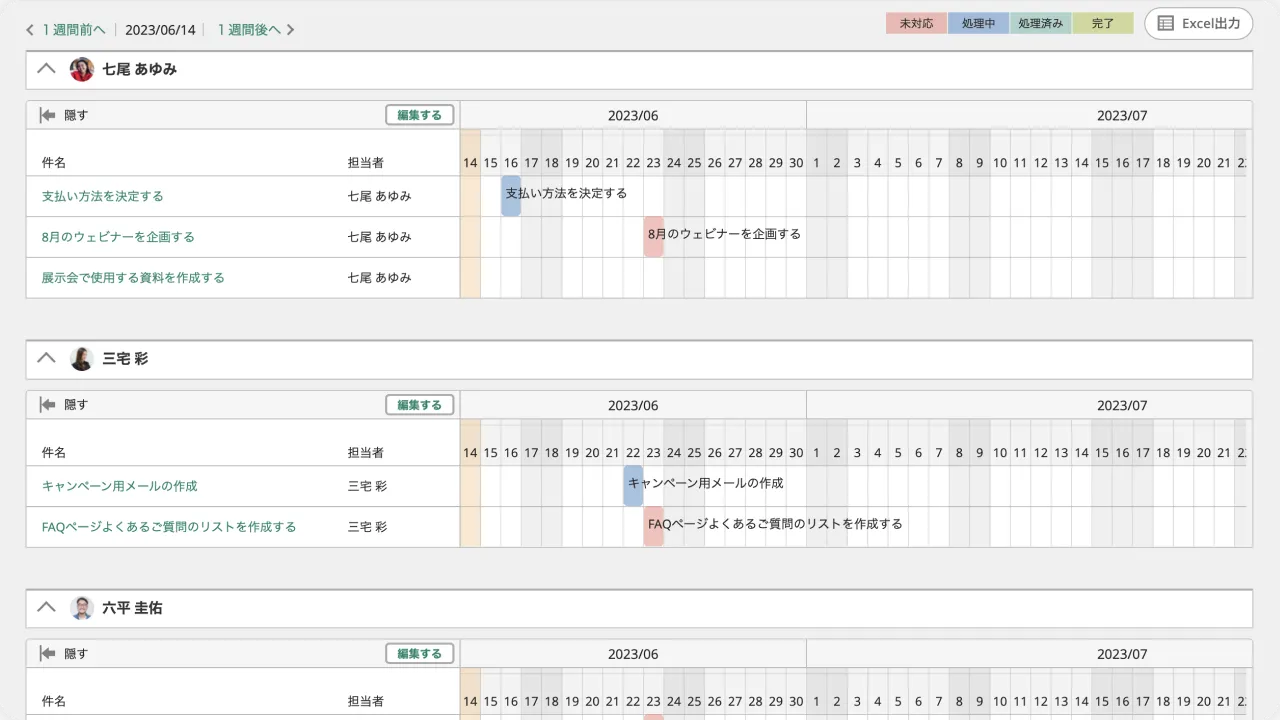Click the green 完了 status color swatch
Image resolution: width=1280 pixels, height=720 pixels.
click(x=1103, y=22)
